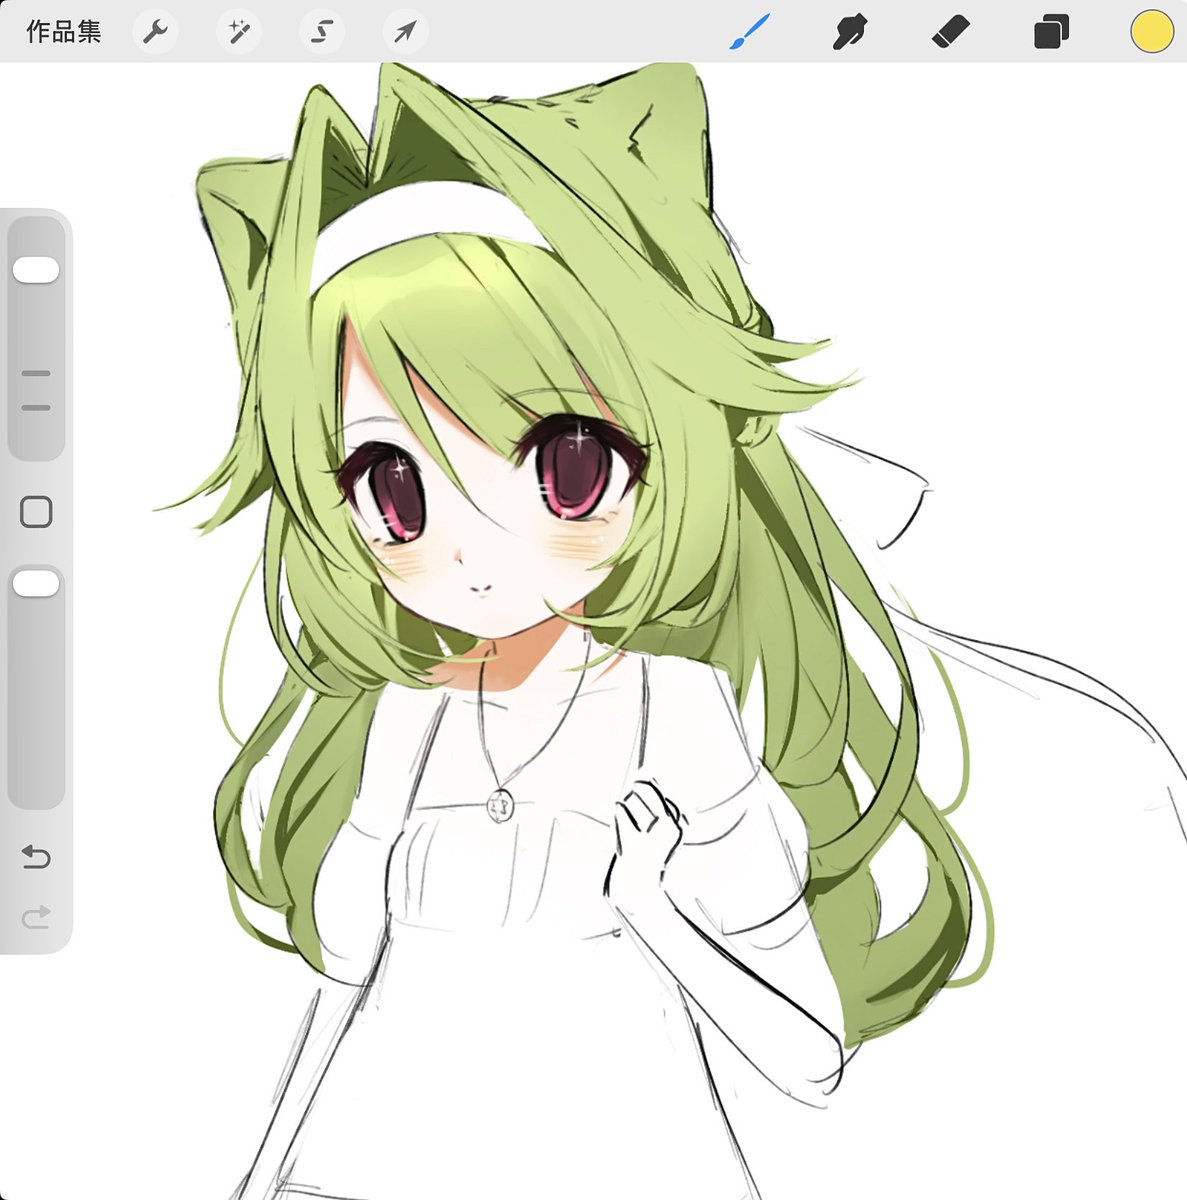Return to the Gallery with 作品集
Viewport: 1187px width, 1200px height.
(63, 31)
